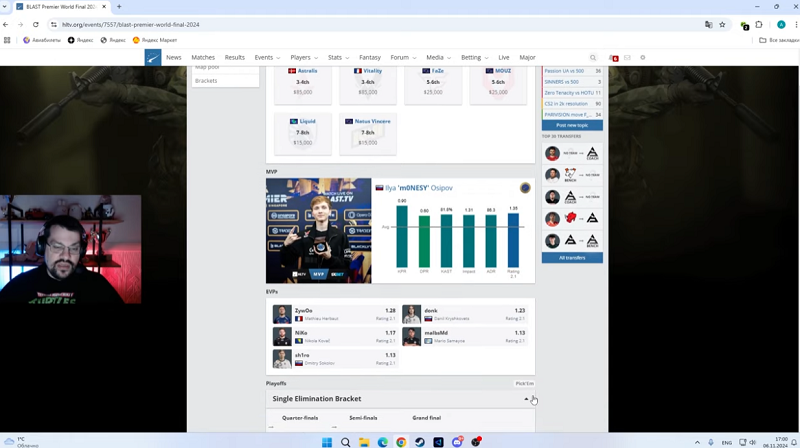The width and height of the screenshot is (800, 448).
Task: Open the HLTV mail inbox icon
Action: point(628,58)
